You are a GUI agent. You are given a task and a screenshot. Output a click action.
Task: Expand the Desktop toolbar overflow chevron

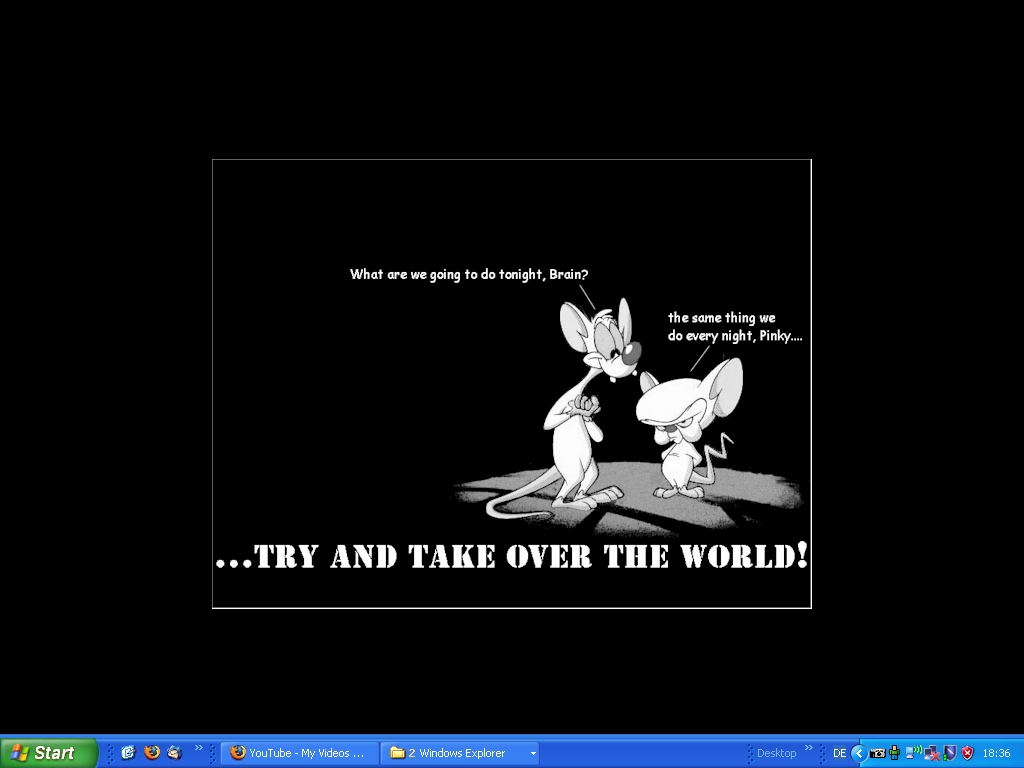tap(809, 748)
